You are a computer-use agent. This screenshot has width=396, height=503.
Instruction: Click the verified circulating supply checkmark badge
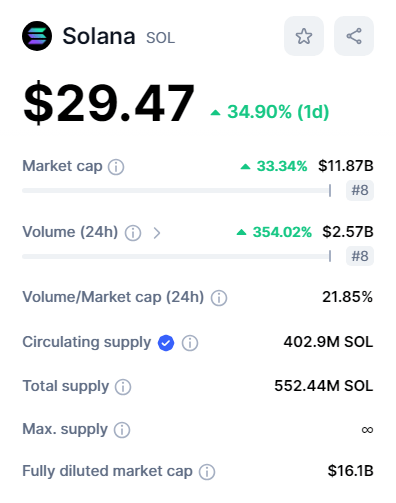(166, 343)
